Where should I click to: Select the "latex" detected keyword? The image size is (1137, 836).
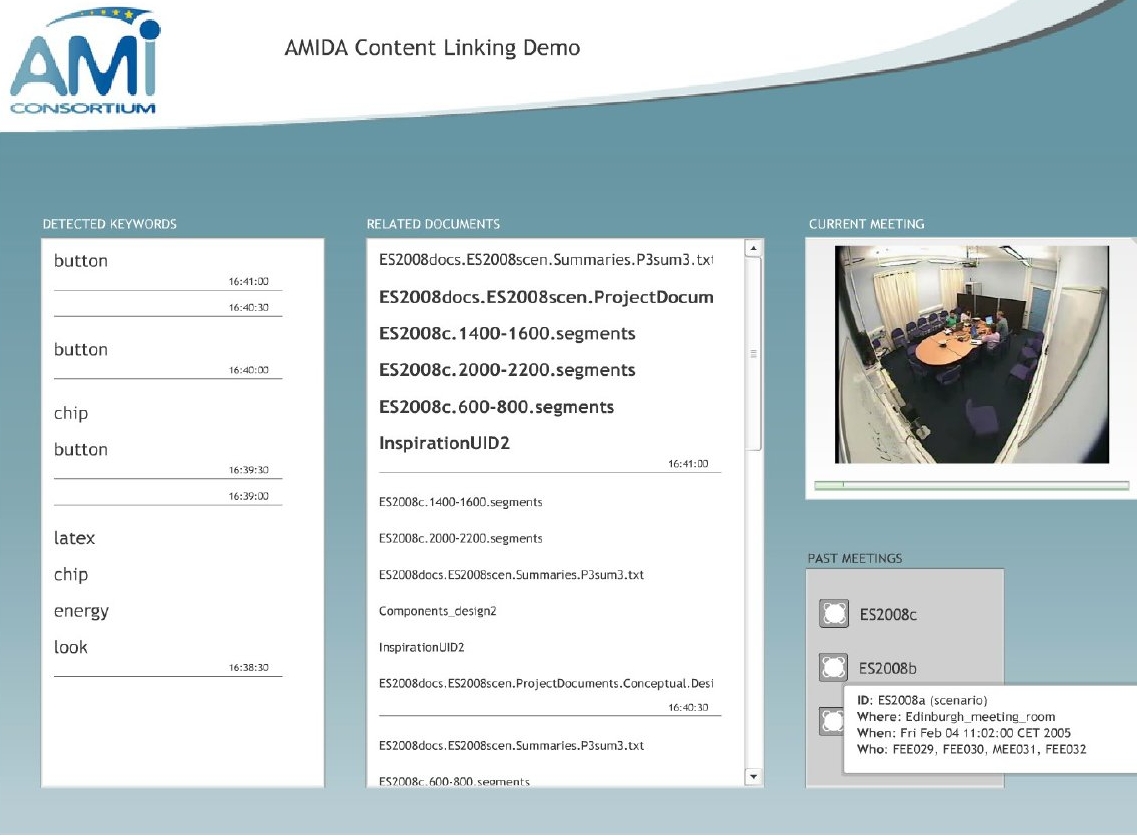pos(75,538)
